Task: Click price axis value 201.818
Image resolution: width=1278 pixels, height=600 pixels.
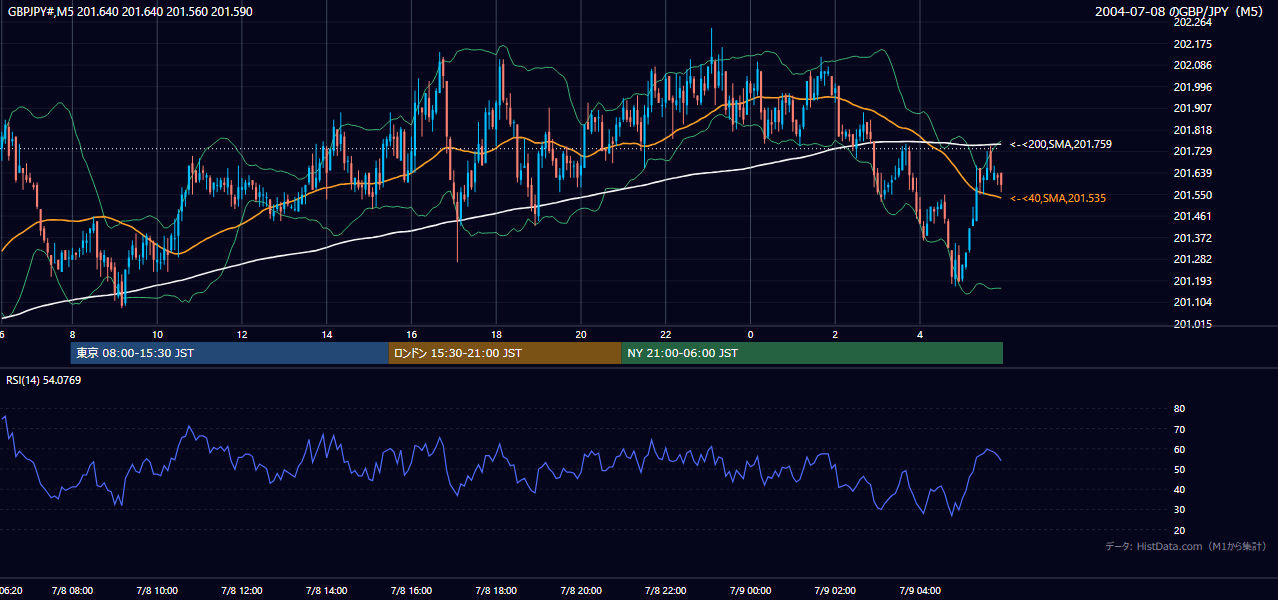Action: [1193, 130]
